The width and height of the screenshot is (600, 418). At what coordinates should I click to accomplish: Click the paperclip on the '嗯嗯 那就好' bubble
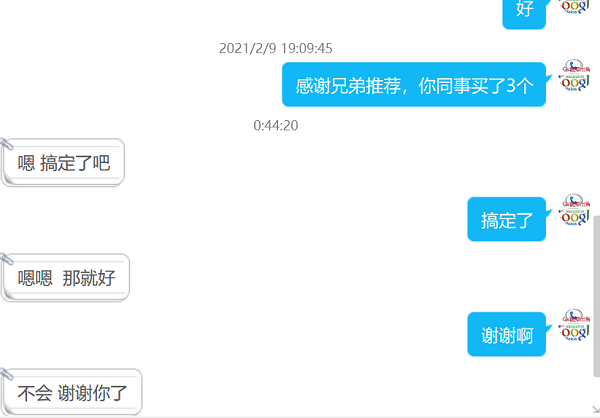[x=7, y=259]
